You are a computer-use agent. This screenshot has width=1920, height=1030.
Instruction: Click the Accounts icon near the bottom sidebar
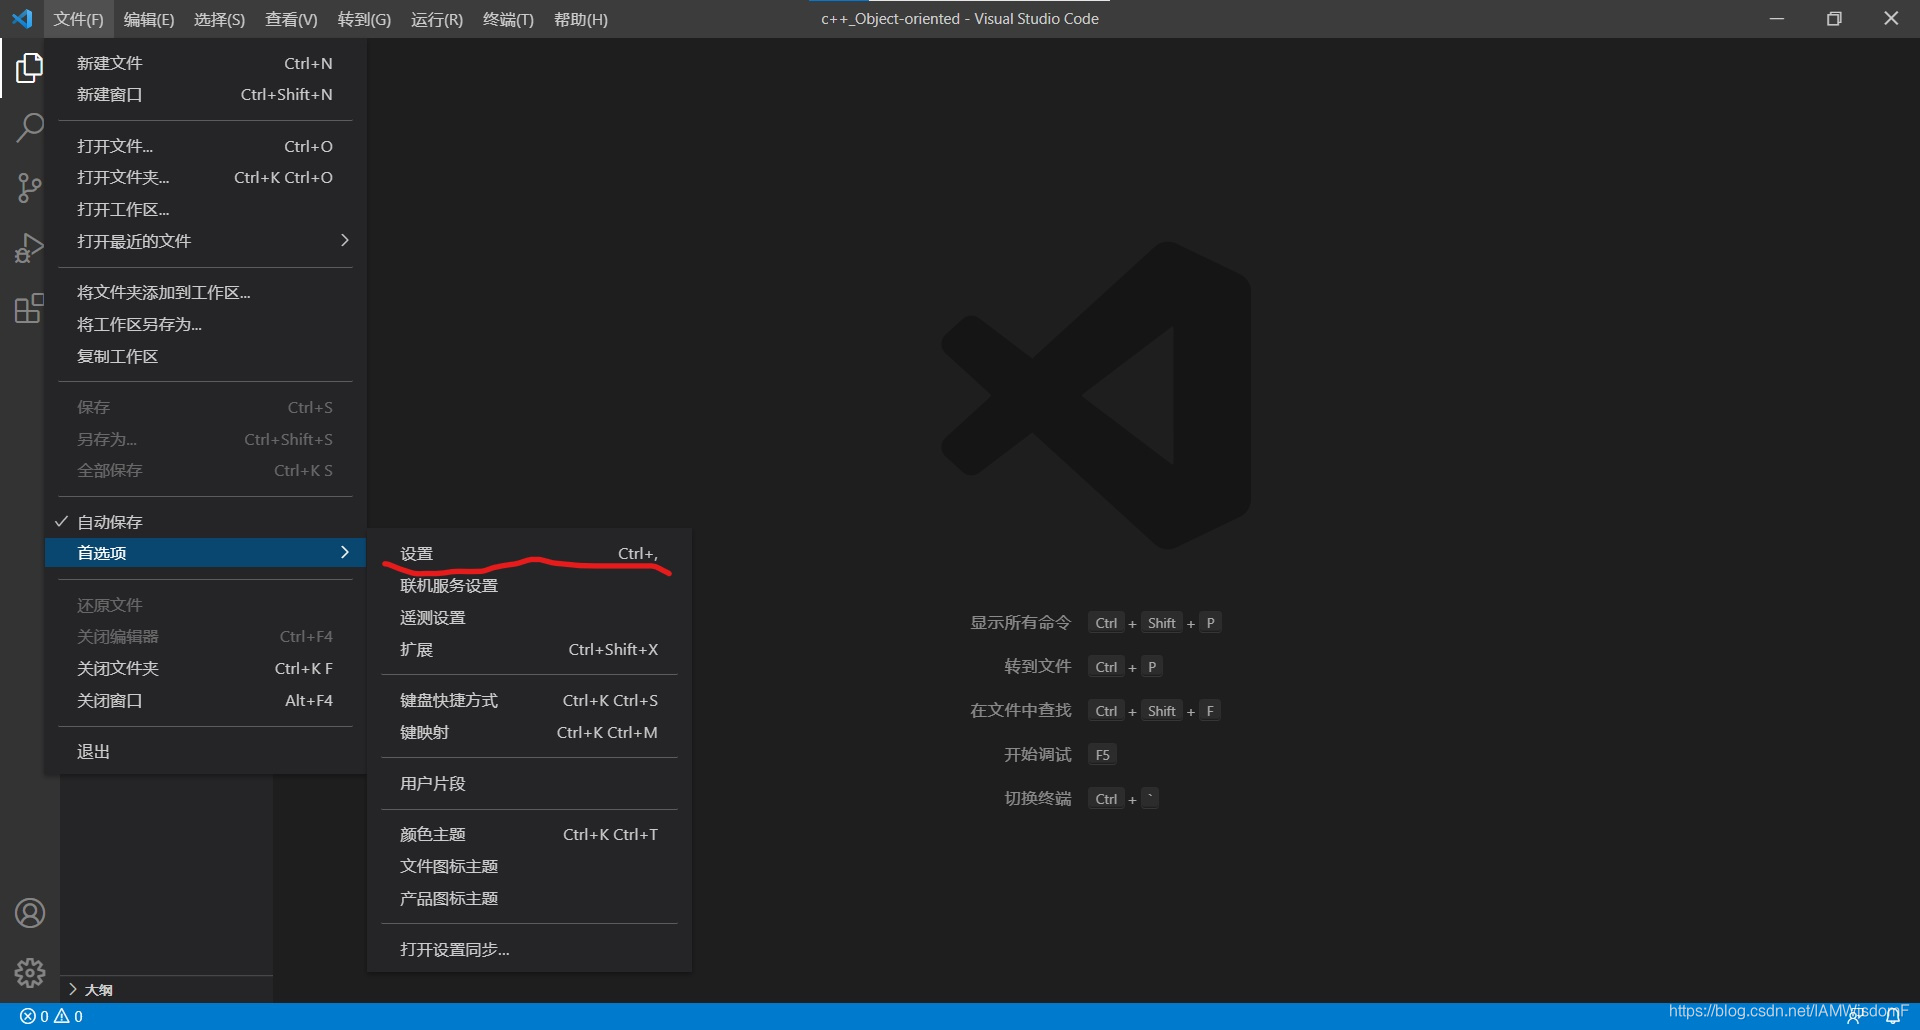[x=29, y=912]
